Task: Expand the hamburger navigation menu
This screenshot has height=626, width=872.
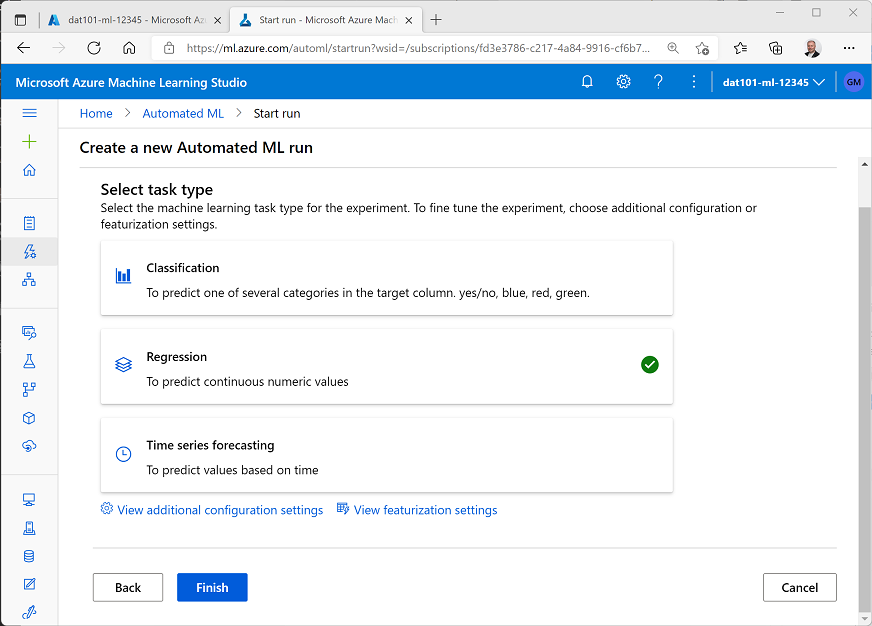Action: pos(29,113)
